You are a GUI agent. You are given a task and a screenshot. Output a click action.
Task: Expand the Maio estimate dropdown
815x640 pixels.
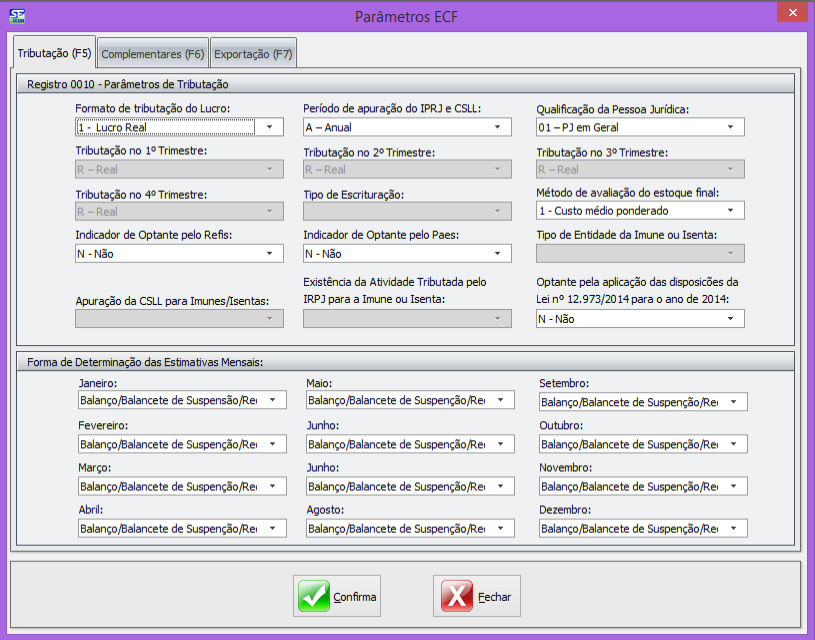(501, 401)
